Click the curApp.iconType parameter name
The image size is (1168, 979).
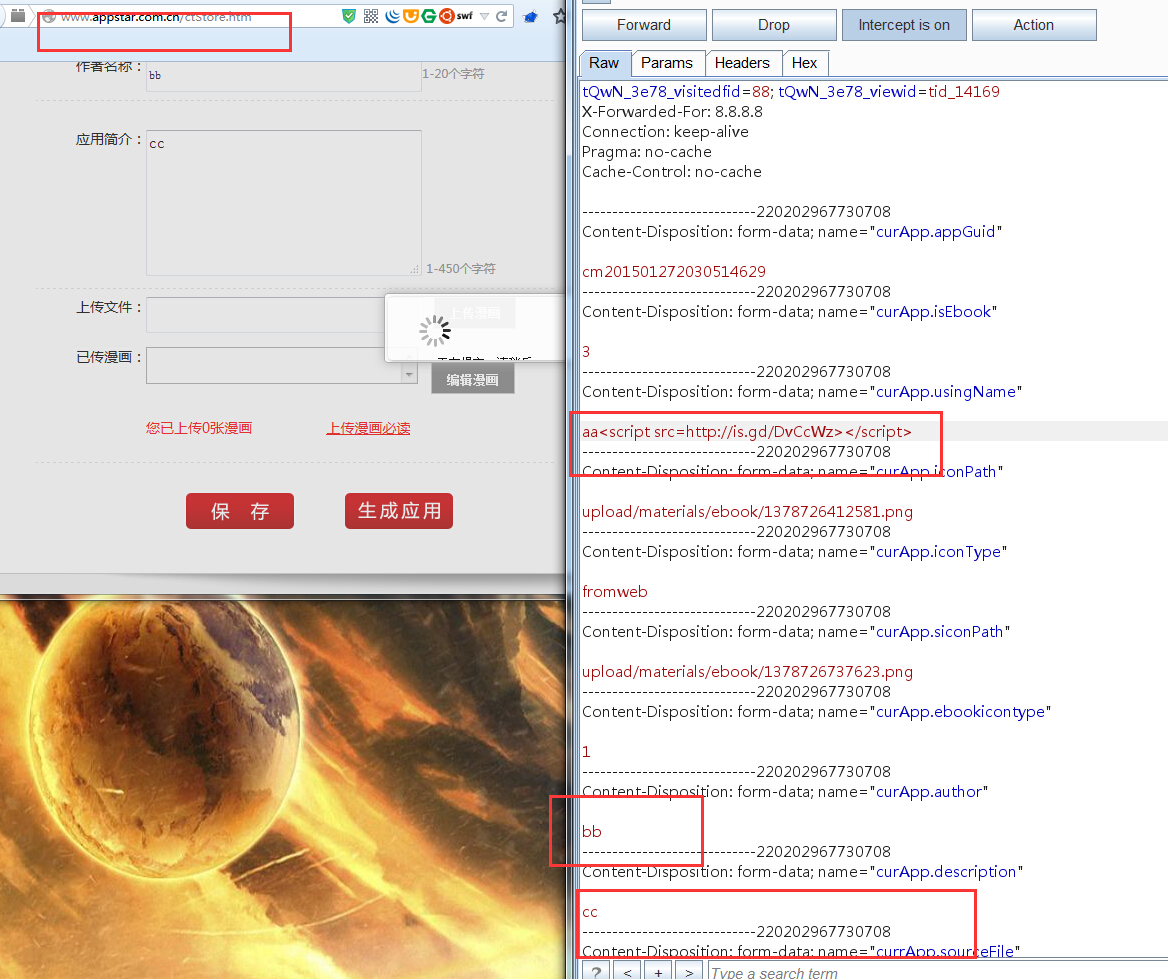(938, 552)
